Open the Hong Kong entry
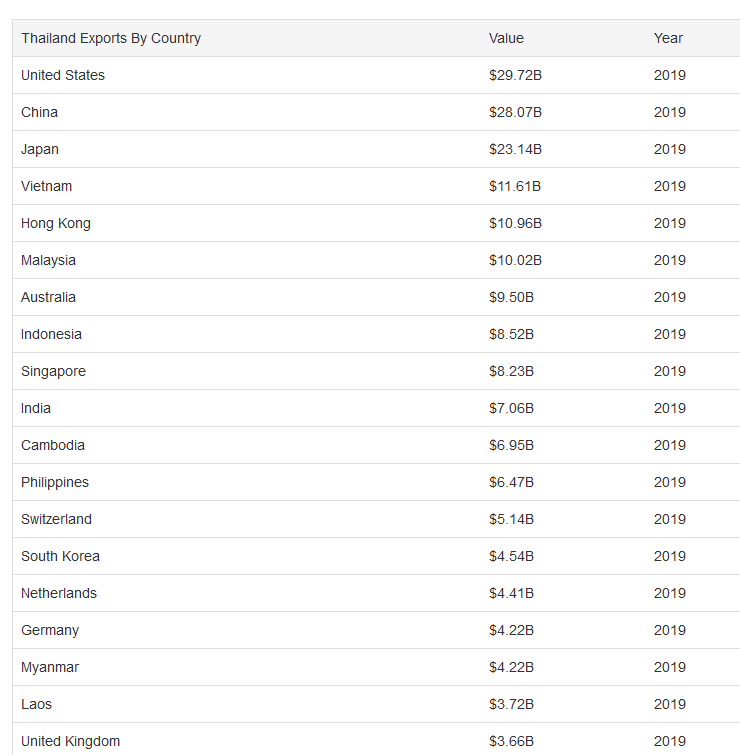The height and width of the screenshot is (755, 740). [55, 223]
